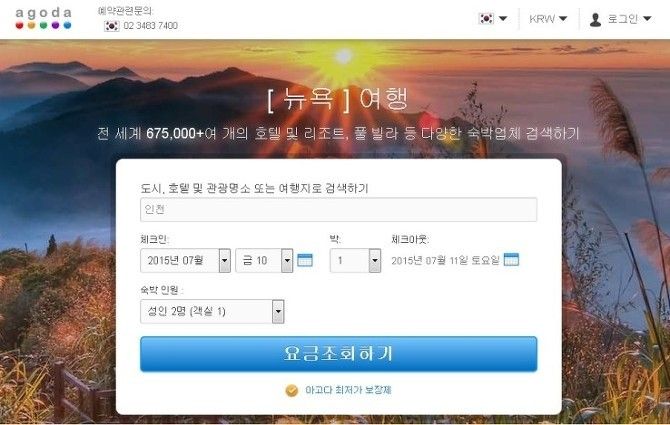The width and height of the screenshot is (670, 425).
Task: Click the destination search input field
Action: [338, 209]
